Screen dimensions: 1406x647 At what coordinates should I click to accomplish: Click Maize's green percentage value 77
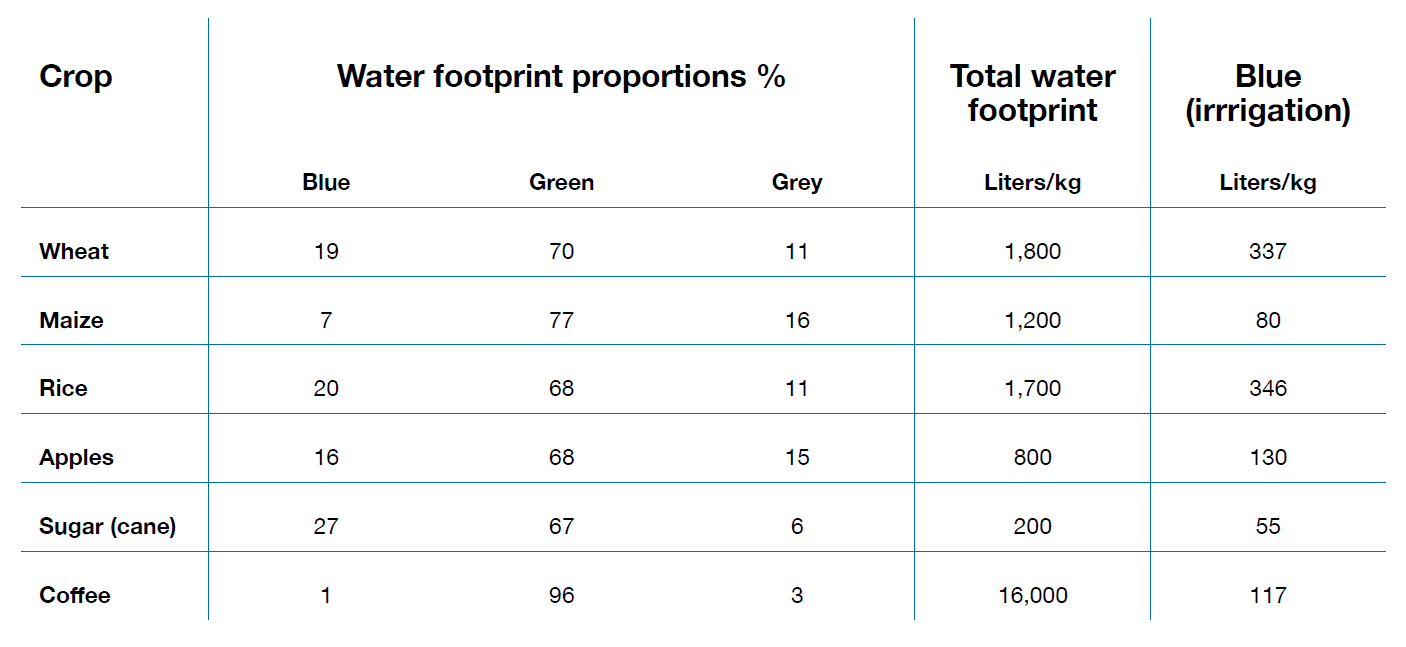point(561,321)
